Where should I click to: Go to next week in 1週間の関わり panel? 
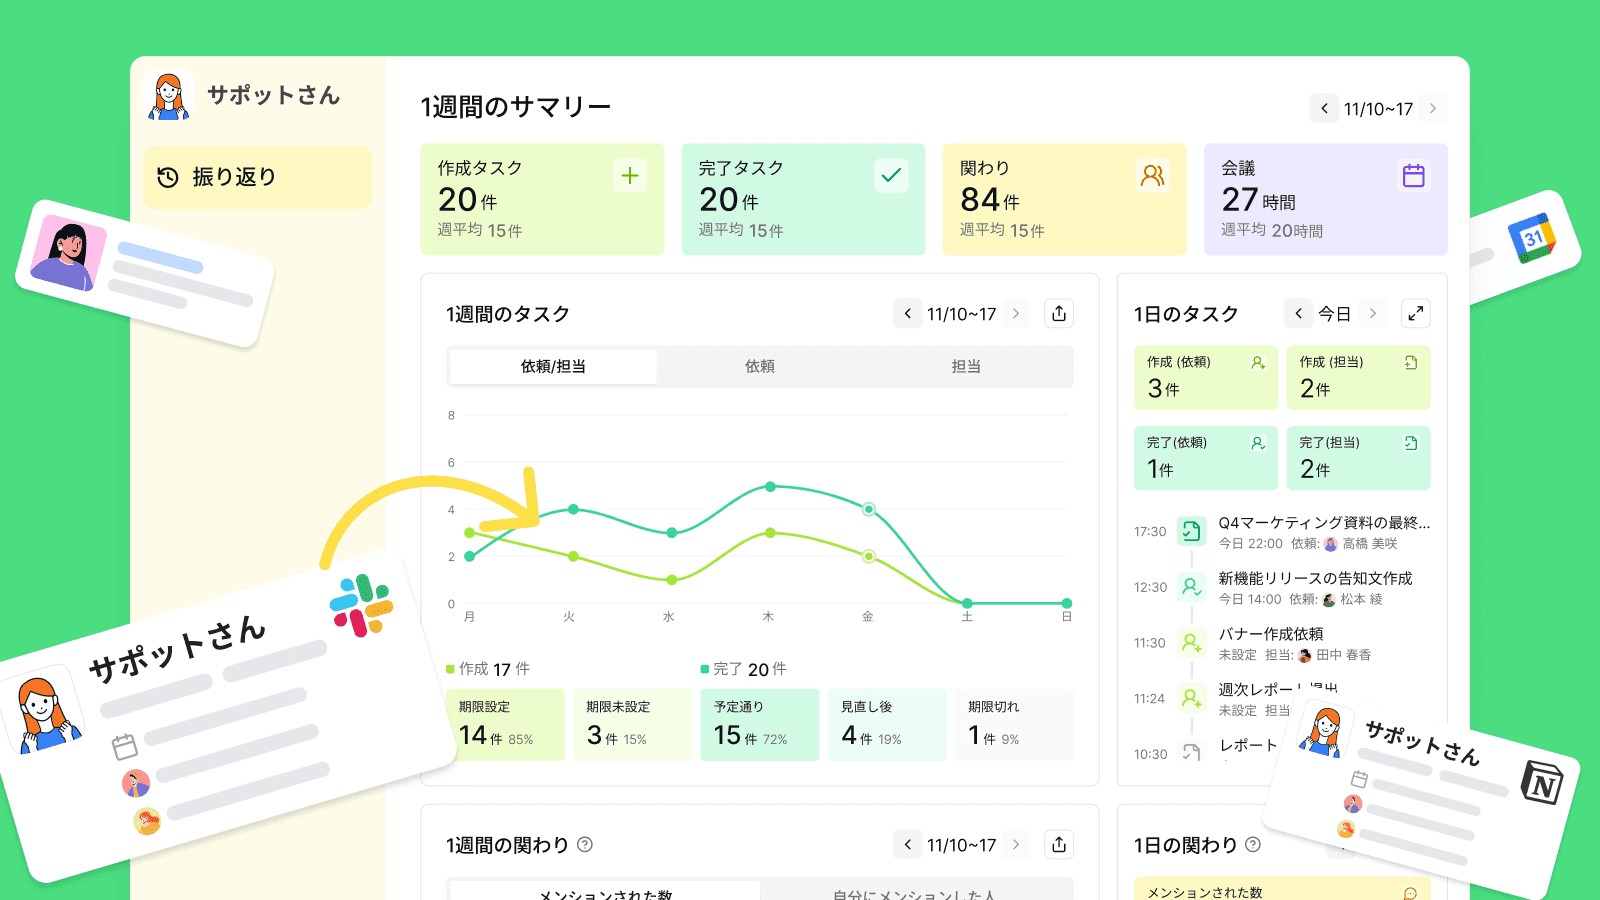point(1016,845)
